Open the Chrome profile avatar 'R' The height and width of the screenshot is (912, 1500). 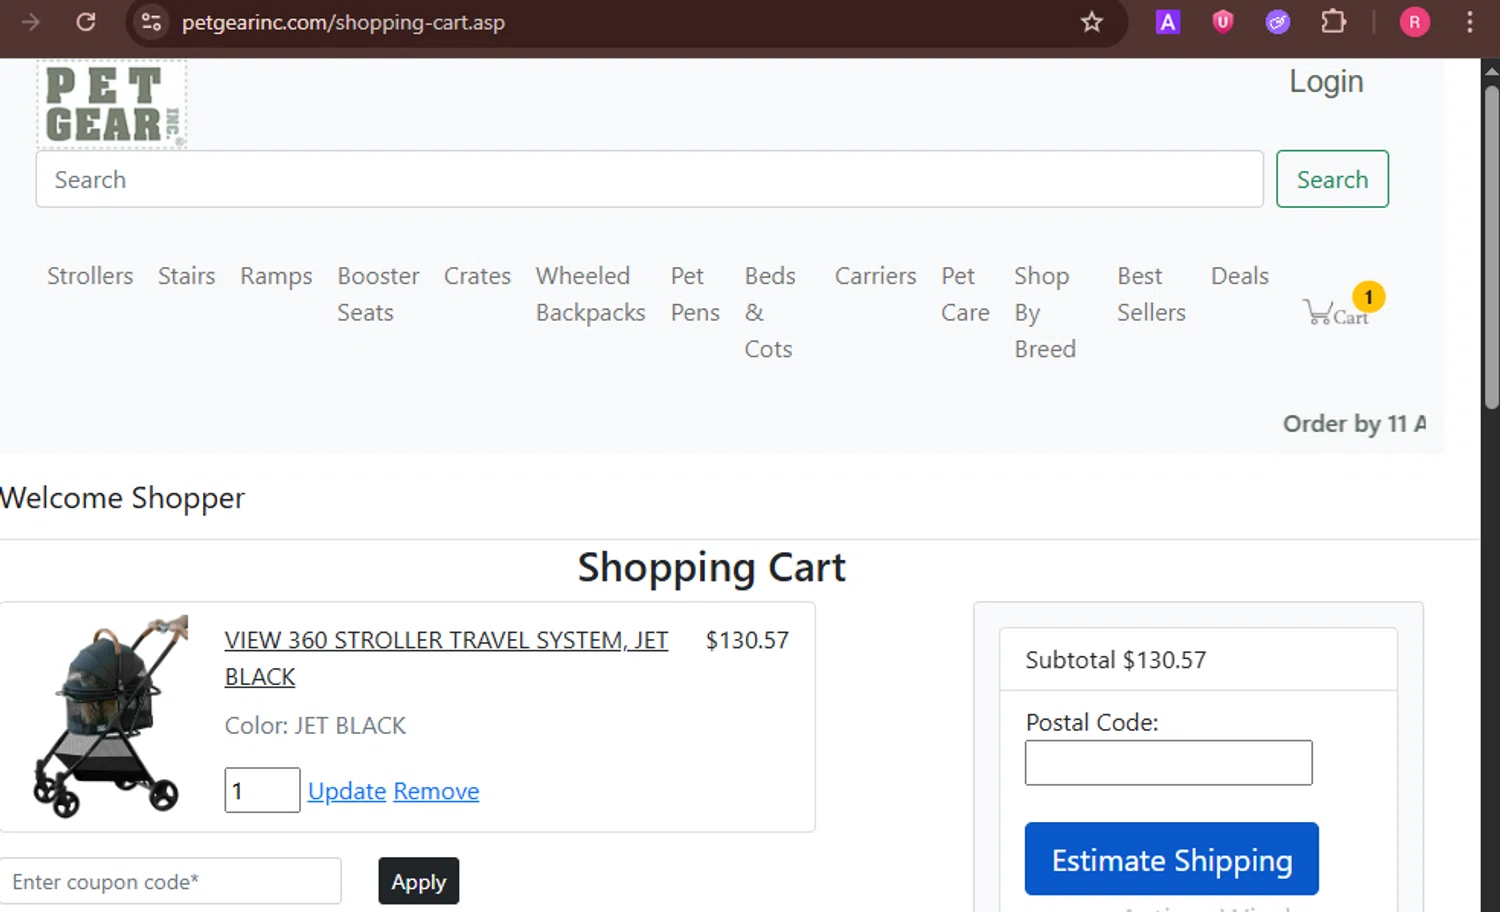coord(1414,22)
